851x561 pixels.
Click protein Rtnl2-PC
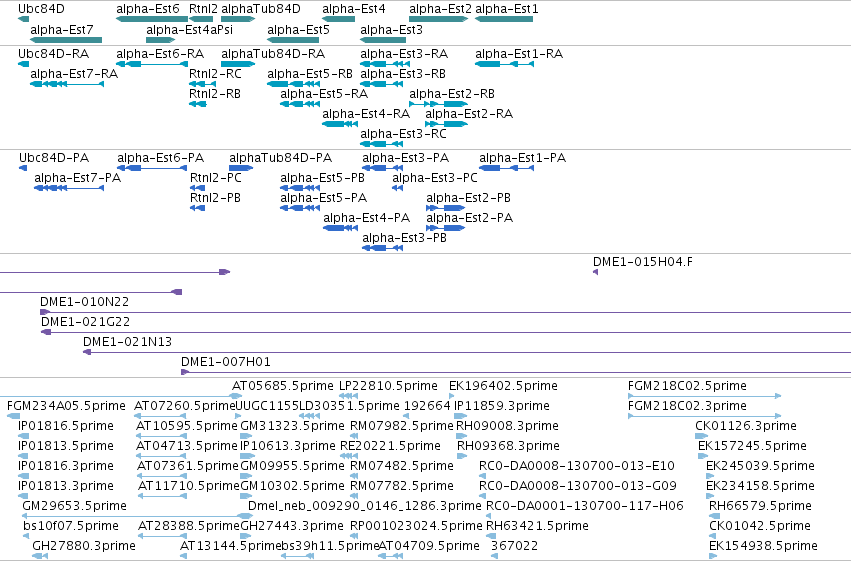(198, 188)
